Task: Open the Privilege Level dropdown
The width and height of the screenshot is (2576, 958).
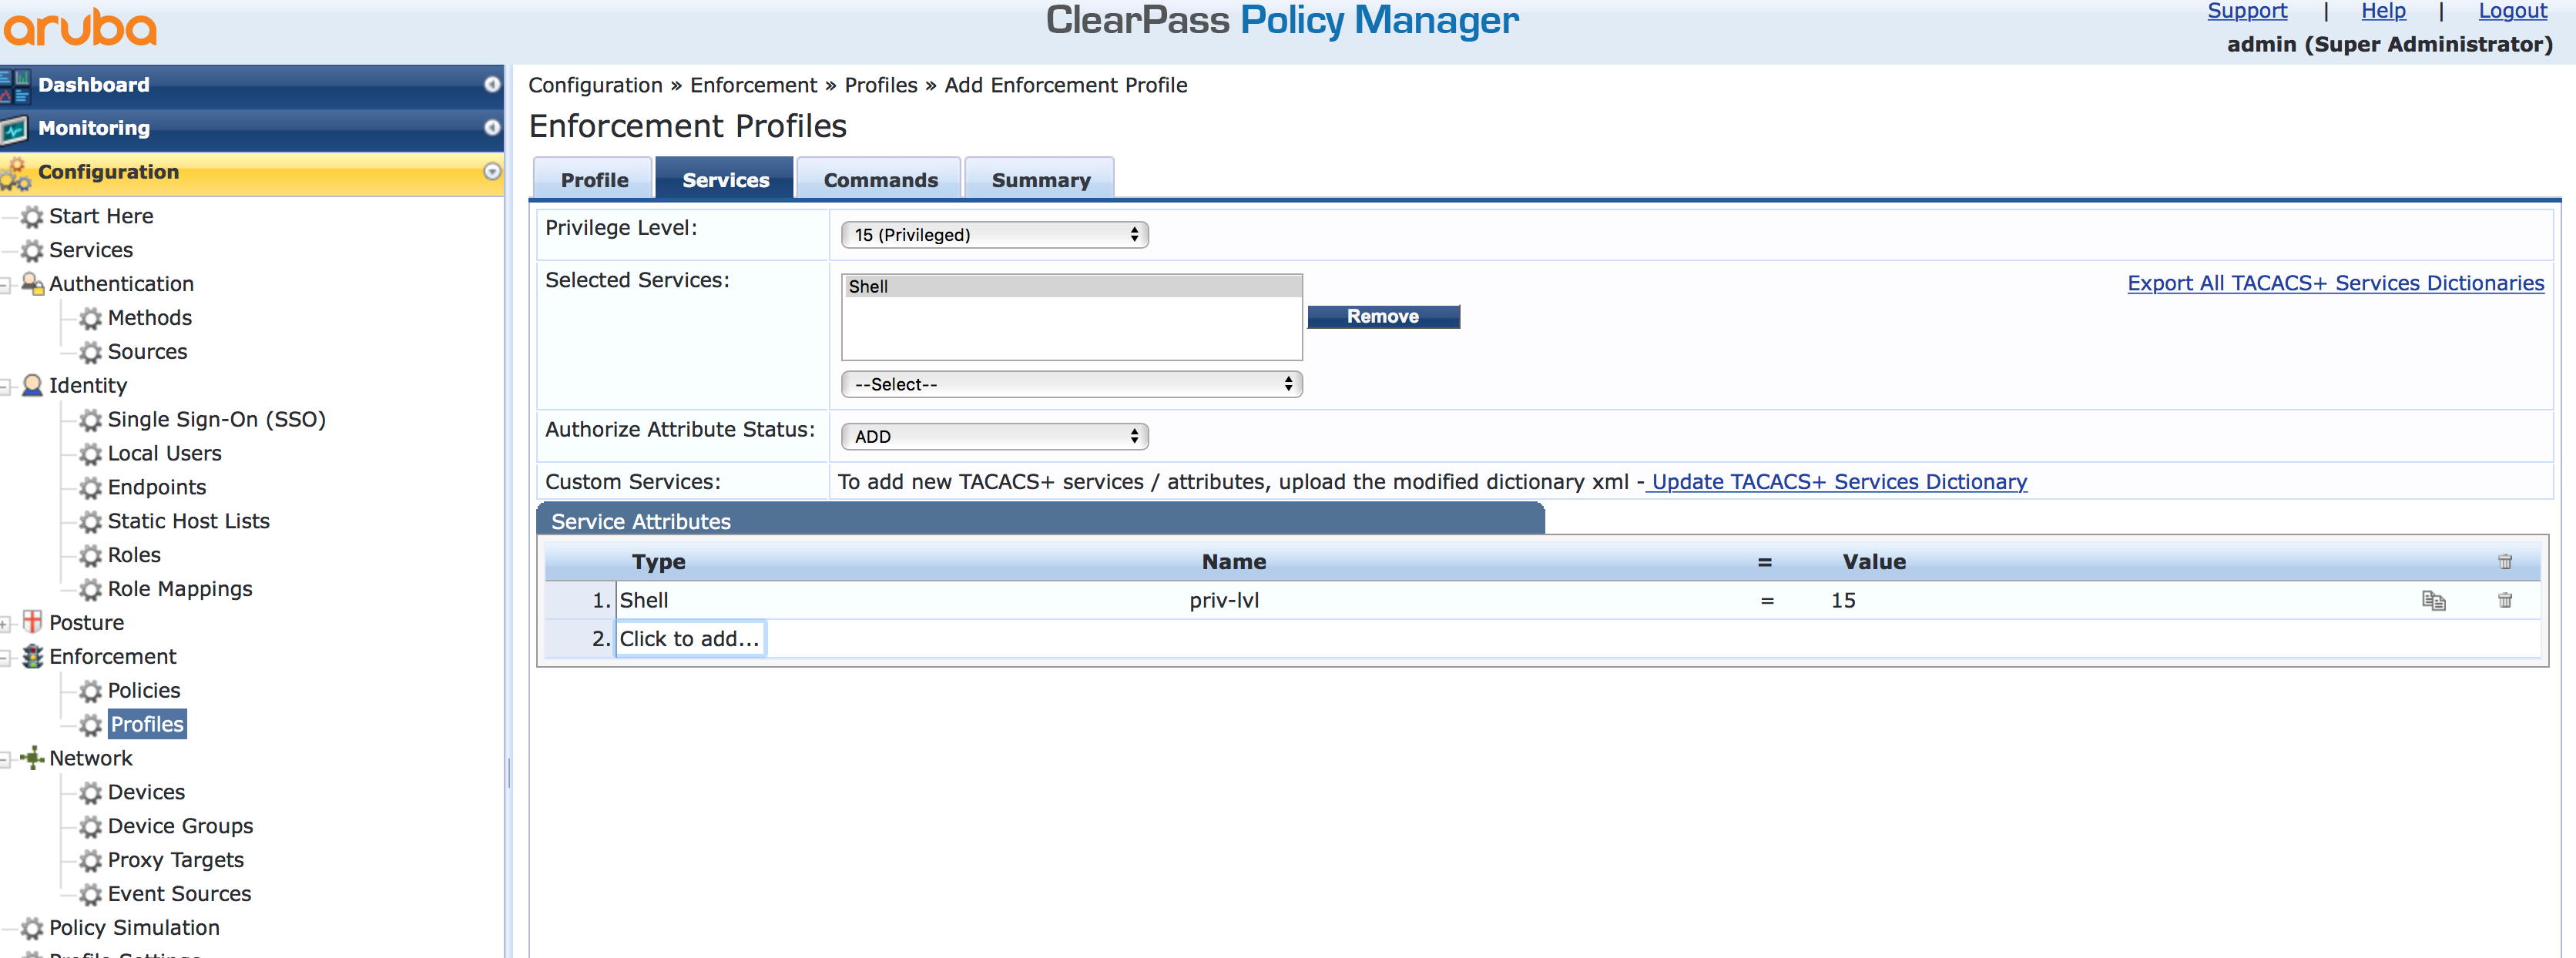Action: 993,234
